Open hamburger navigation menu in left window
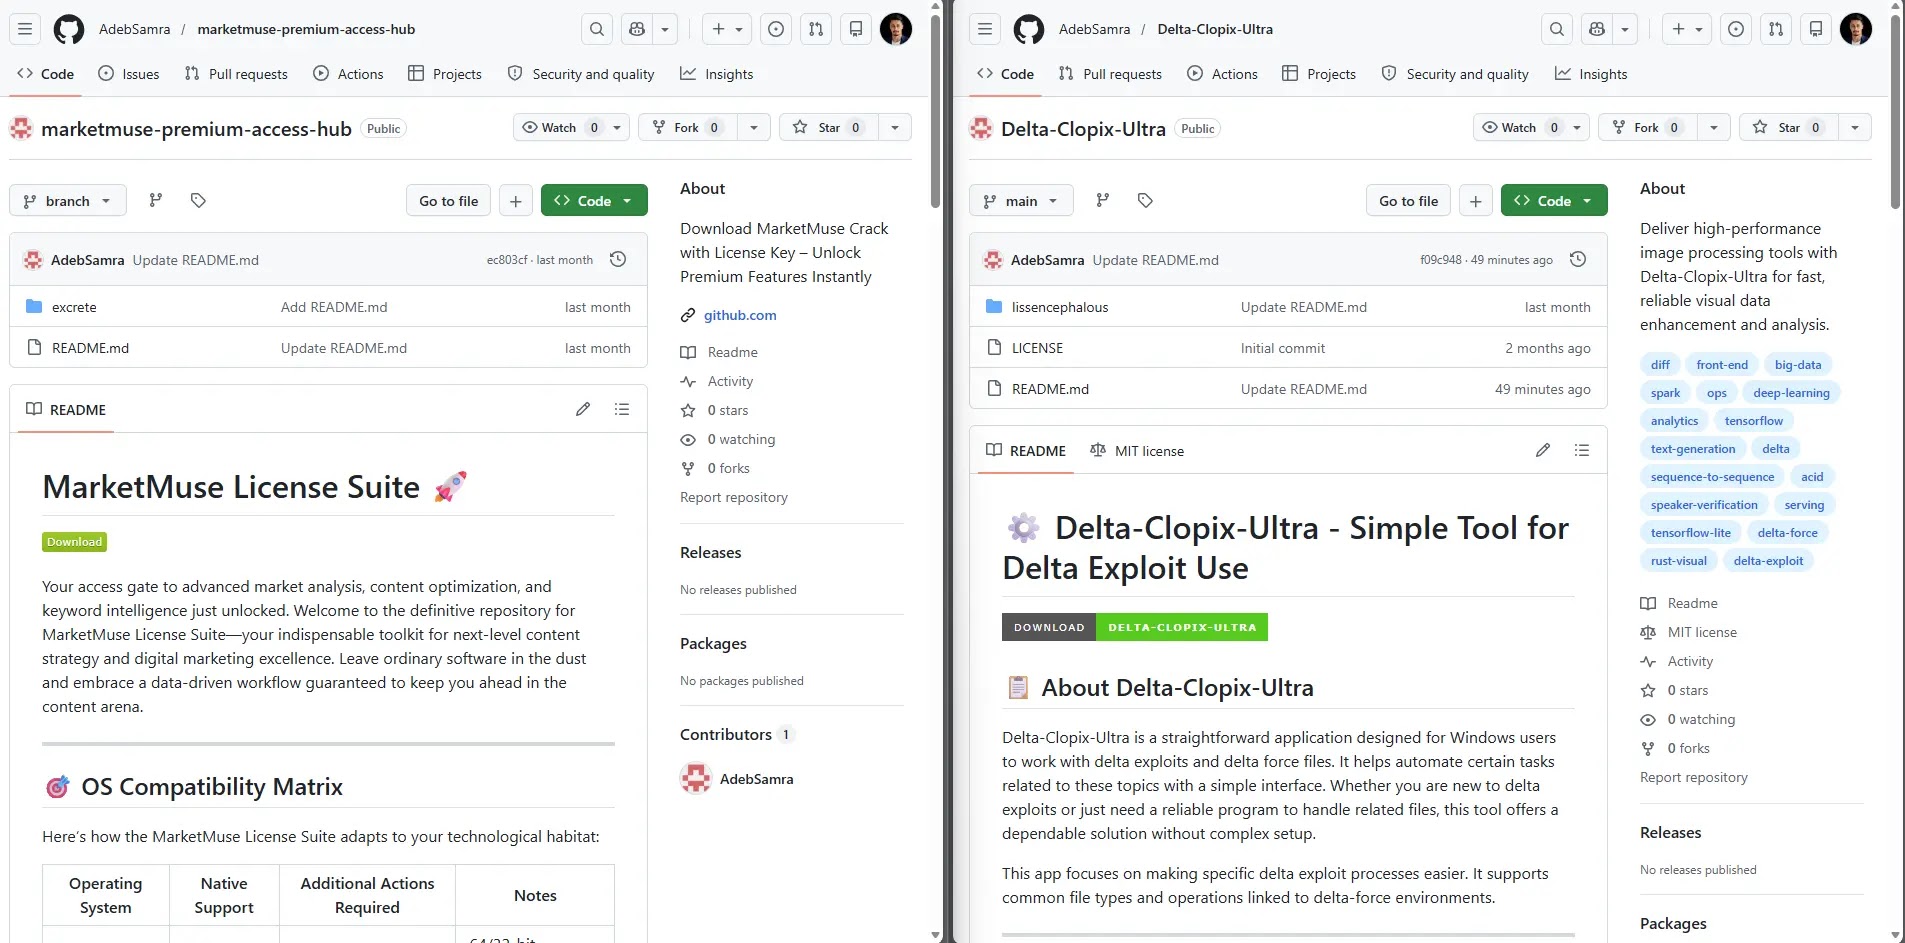The image size is (1905, 943). (25, 30)
